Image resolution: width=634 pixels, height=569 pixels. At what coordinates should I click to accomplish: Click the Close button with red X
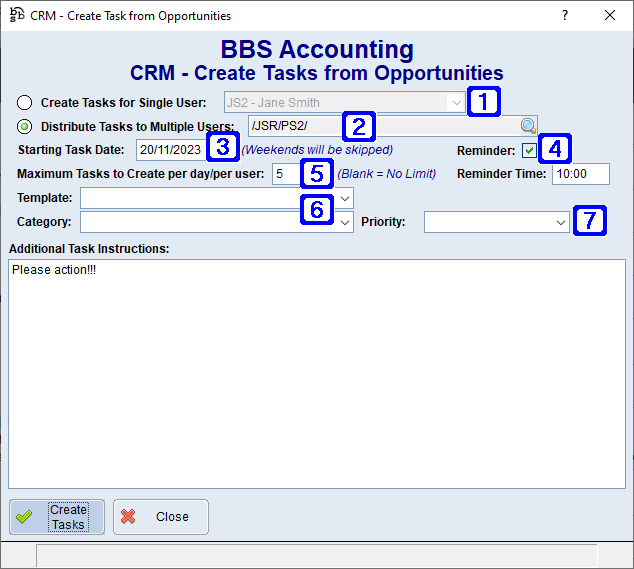pos(161,517)
